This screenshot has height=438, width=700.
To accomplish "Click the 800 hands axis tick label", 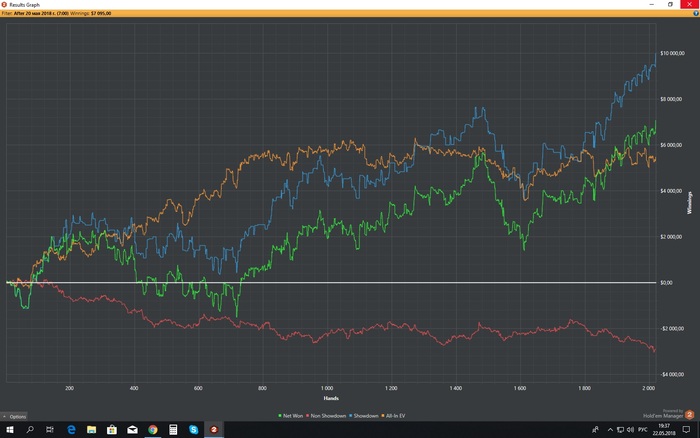I will 262,388.
